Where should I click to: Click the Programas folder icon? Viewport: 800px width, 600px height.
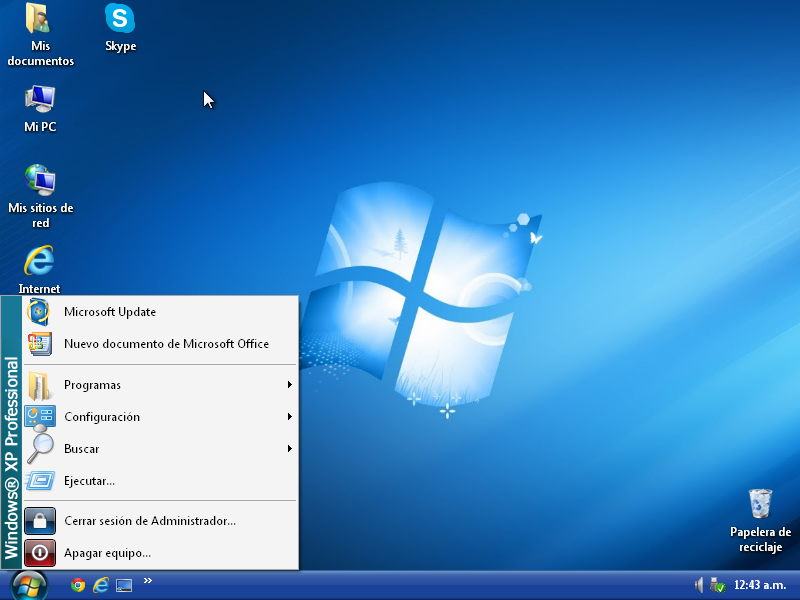pos(39,385)
